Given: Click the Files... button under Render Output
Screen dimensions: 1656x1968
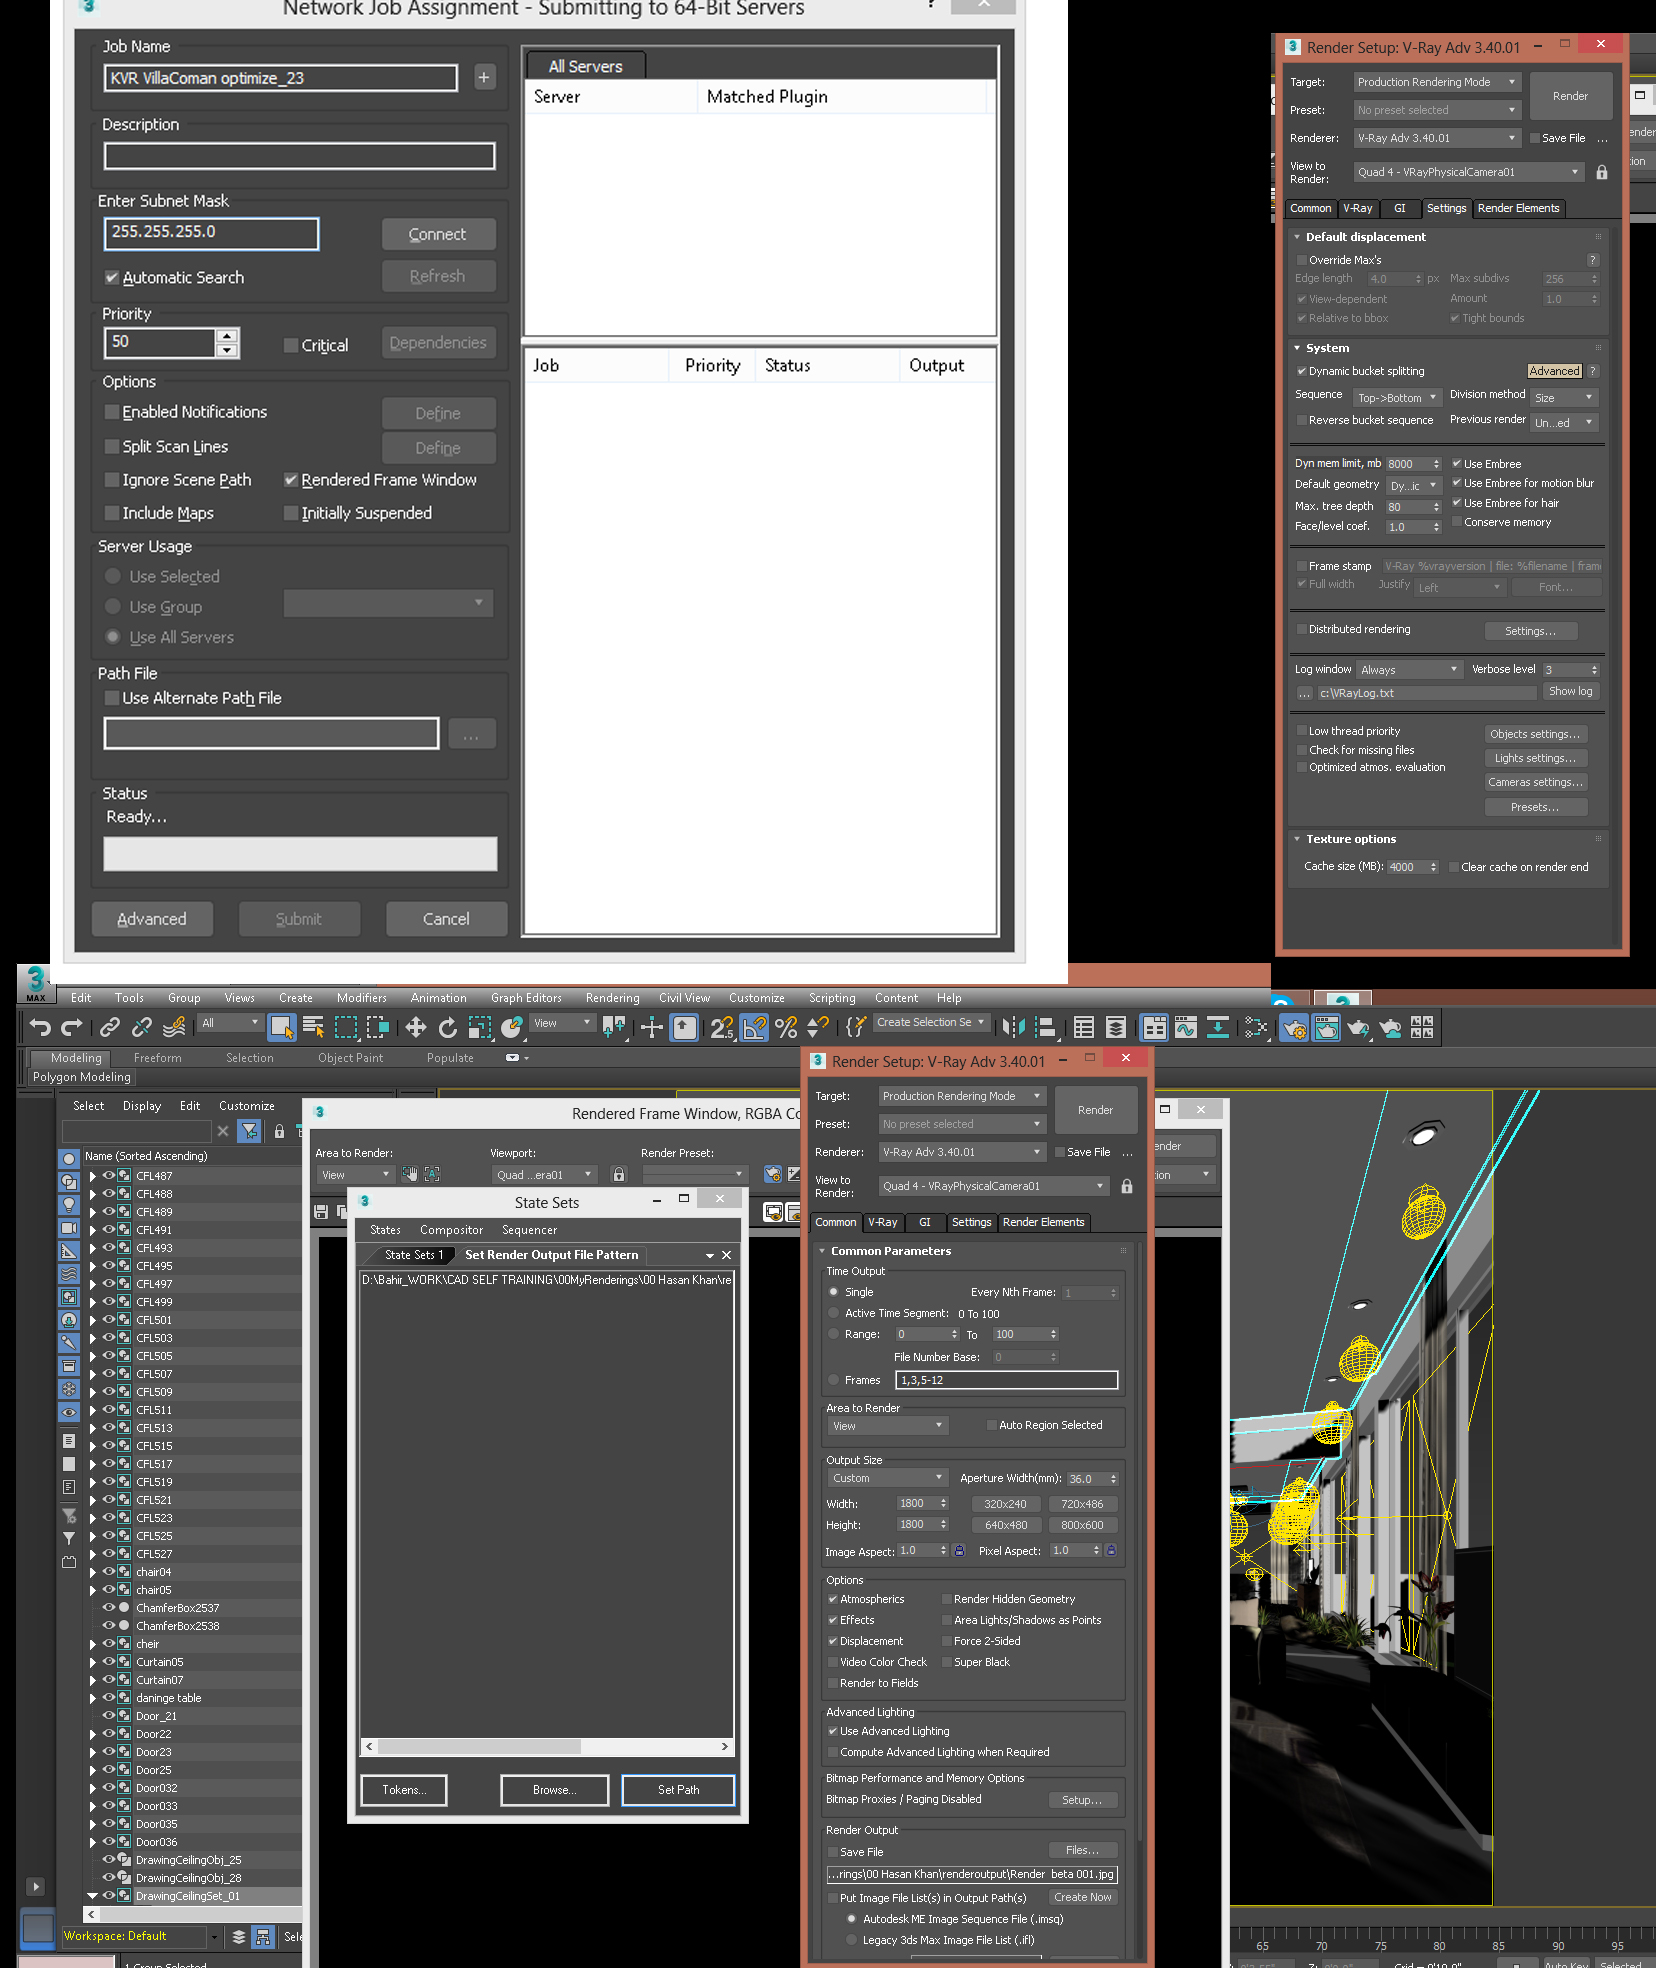Looking at the screenshot, I should click(1082, 1850).
